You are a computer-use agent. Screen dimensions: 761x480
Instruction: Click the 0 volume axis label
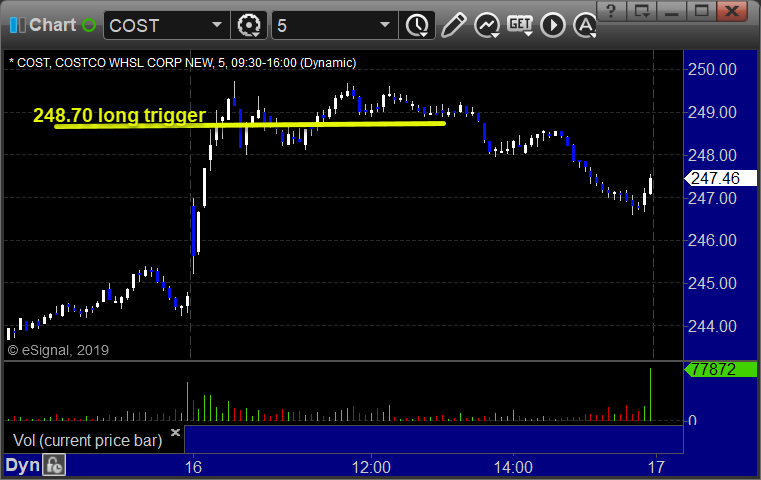tap(693, 420)
